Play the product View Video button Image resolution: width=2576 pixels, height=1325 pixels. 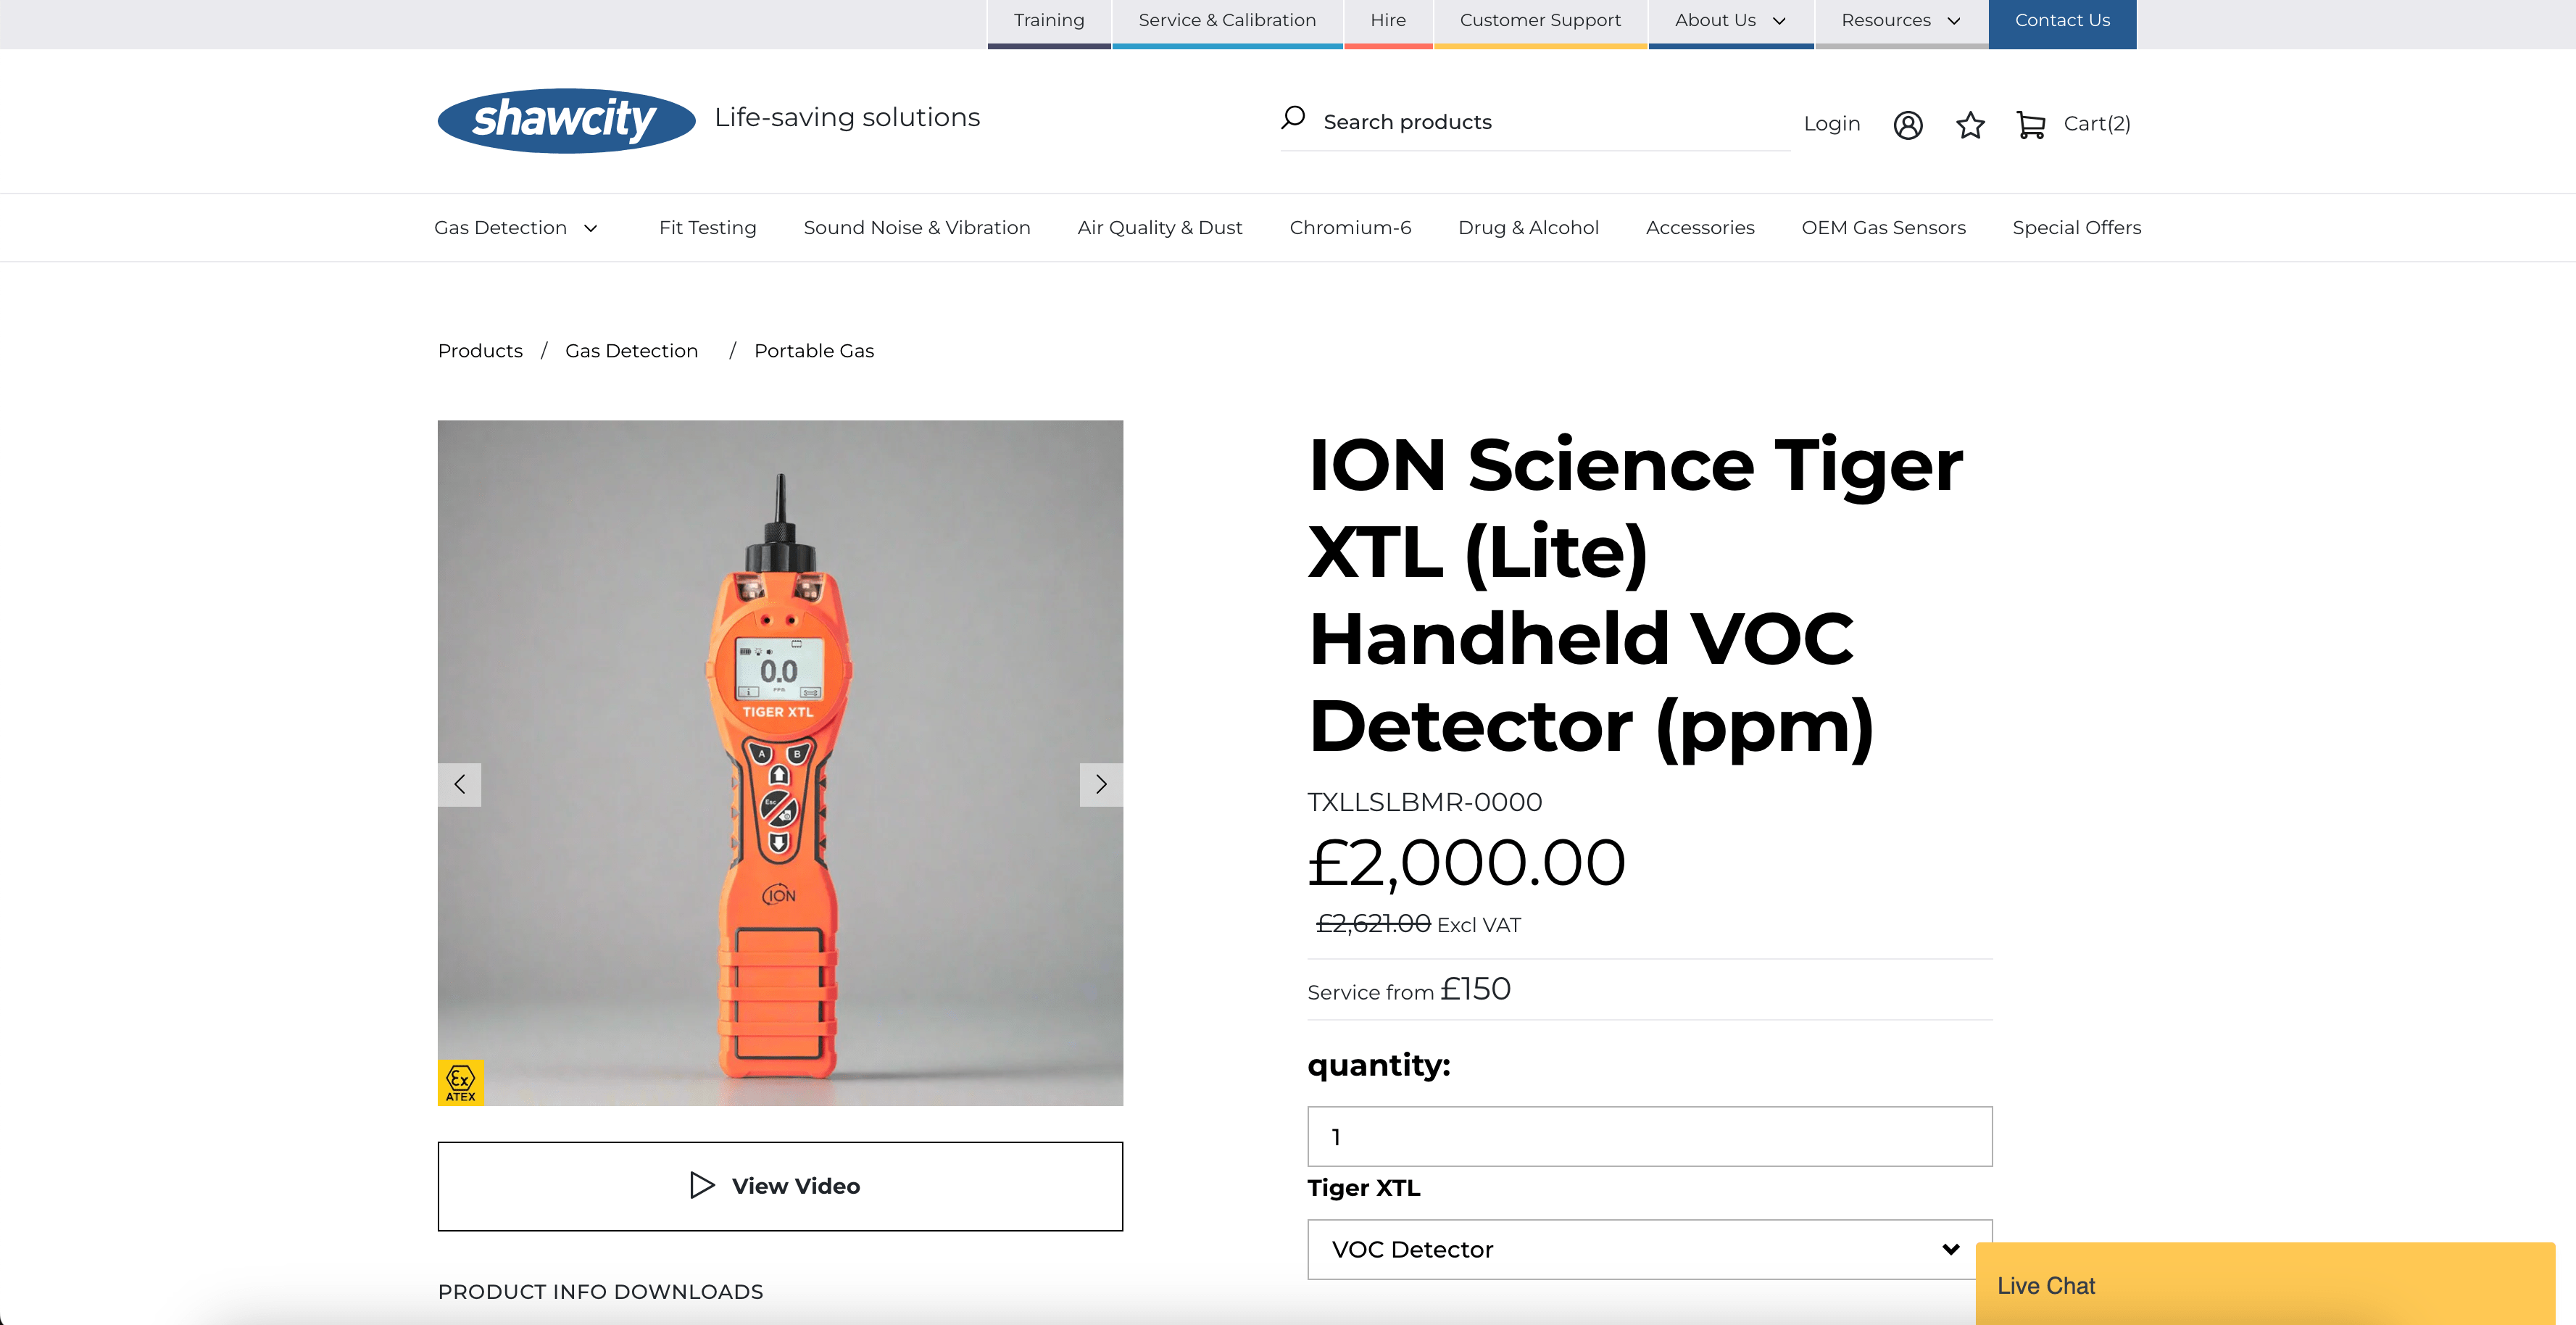point(780,1186)
